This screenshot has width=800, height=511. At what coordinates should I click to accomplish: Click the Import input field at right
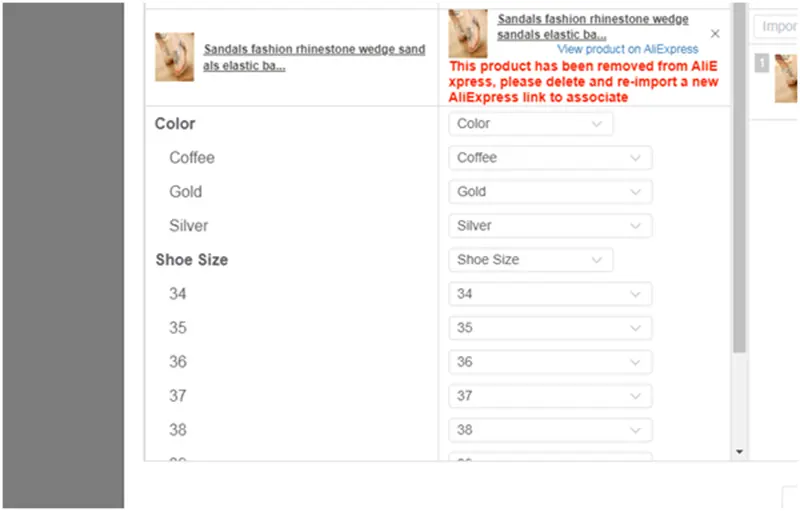tap(777, 26)
